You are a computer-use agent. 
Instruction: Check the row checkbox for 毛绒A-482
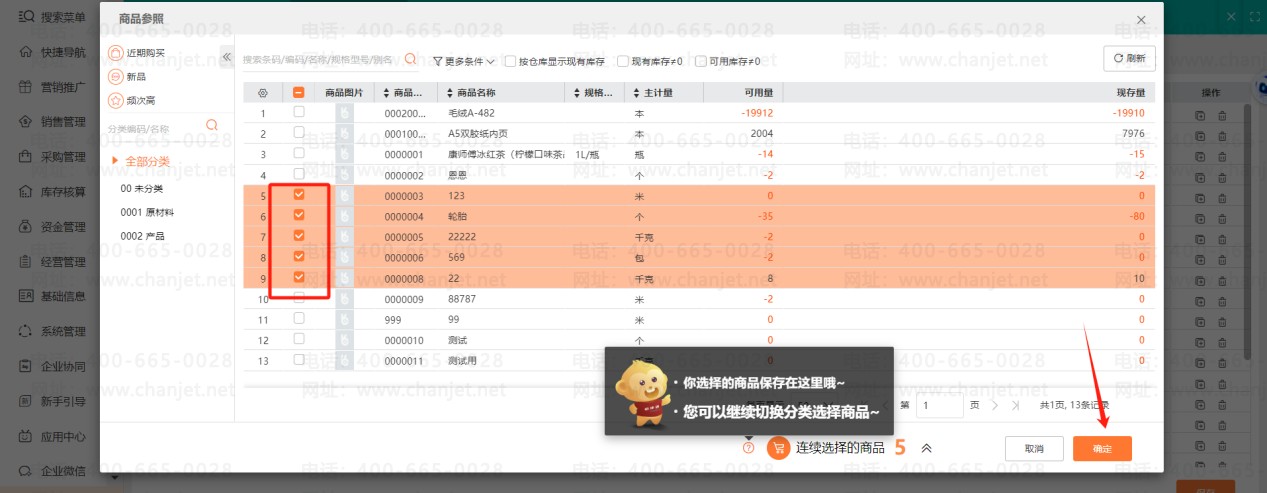click(299, 112)
